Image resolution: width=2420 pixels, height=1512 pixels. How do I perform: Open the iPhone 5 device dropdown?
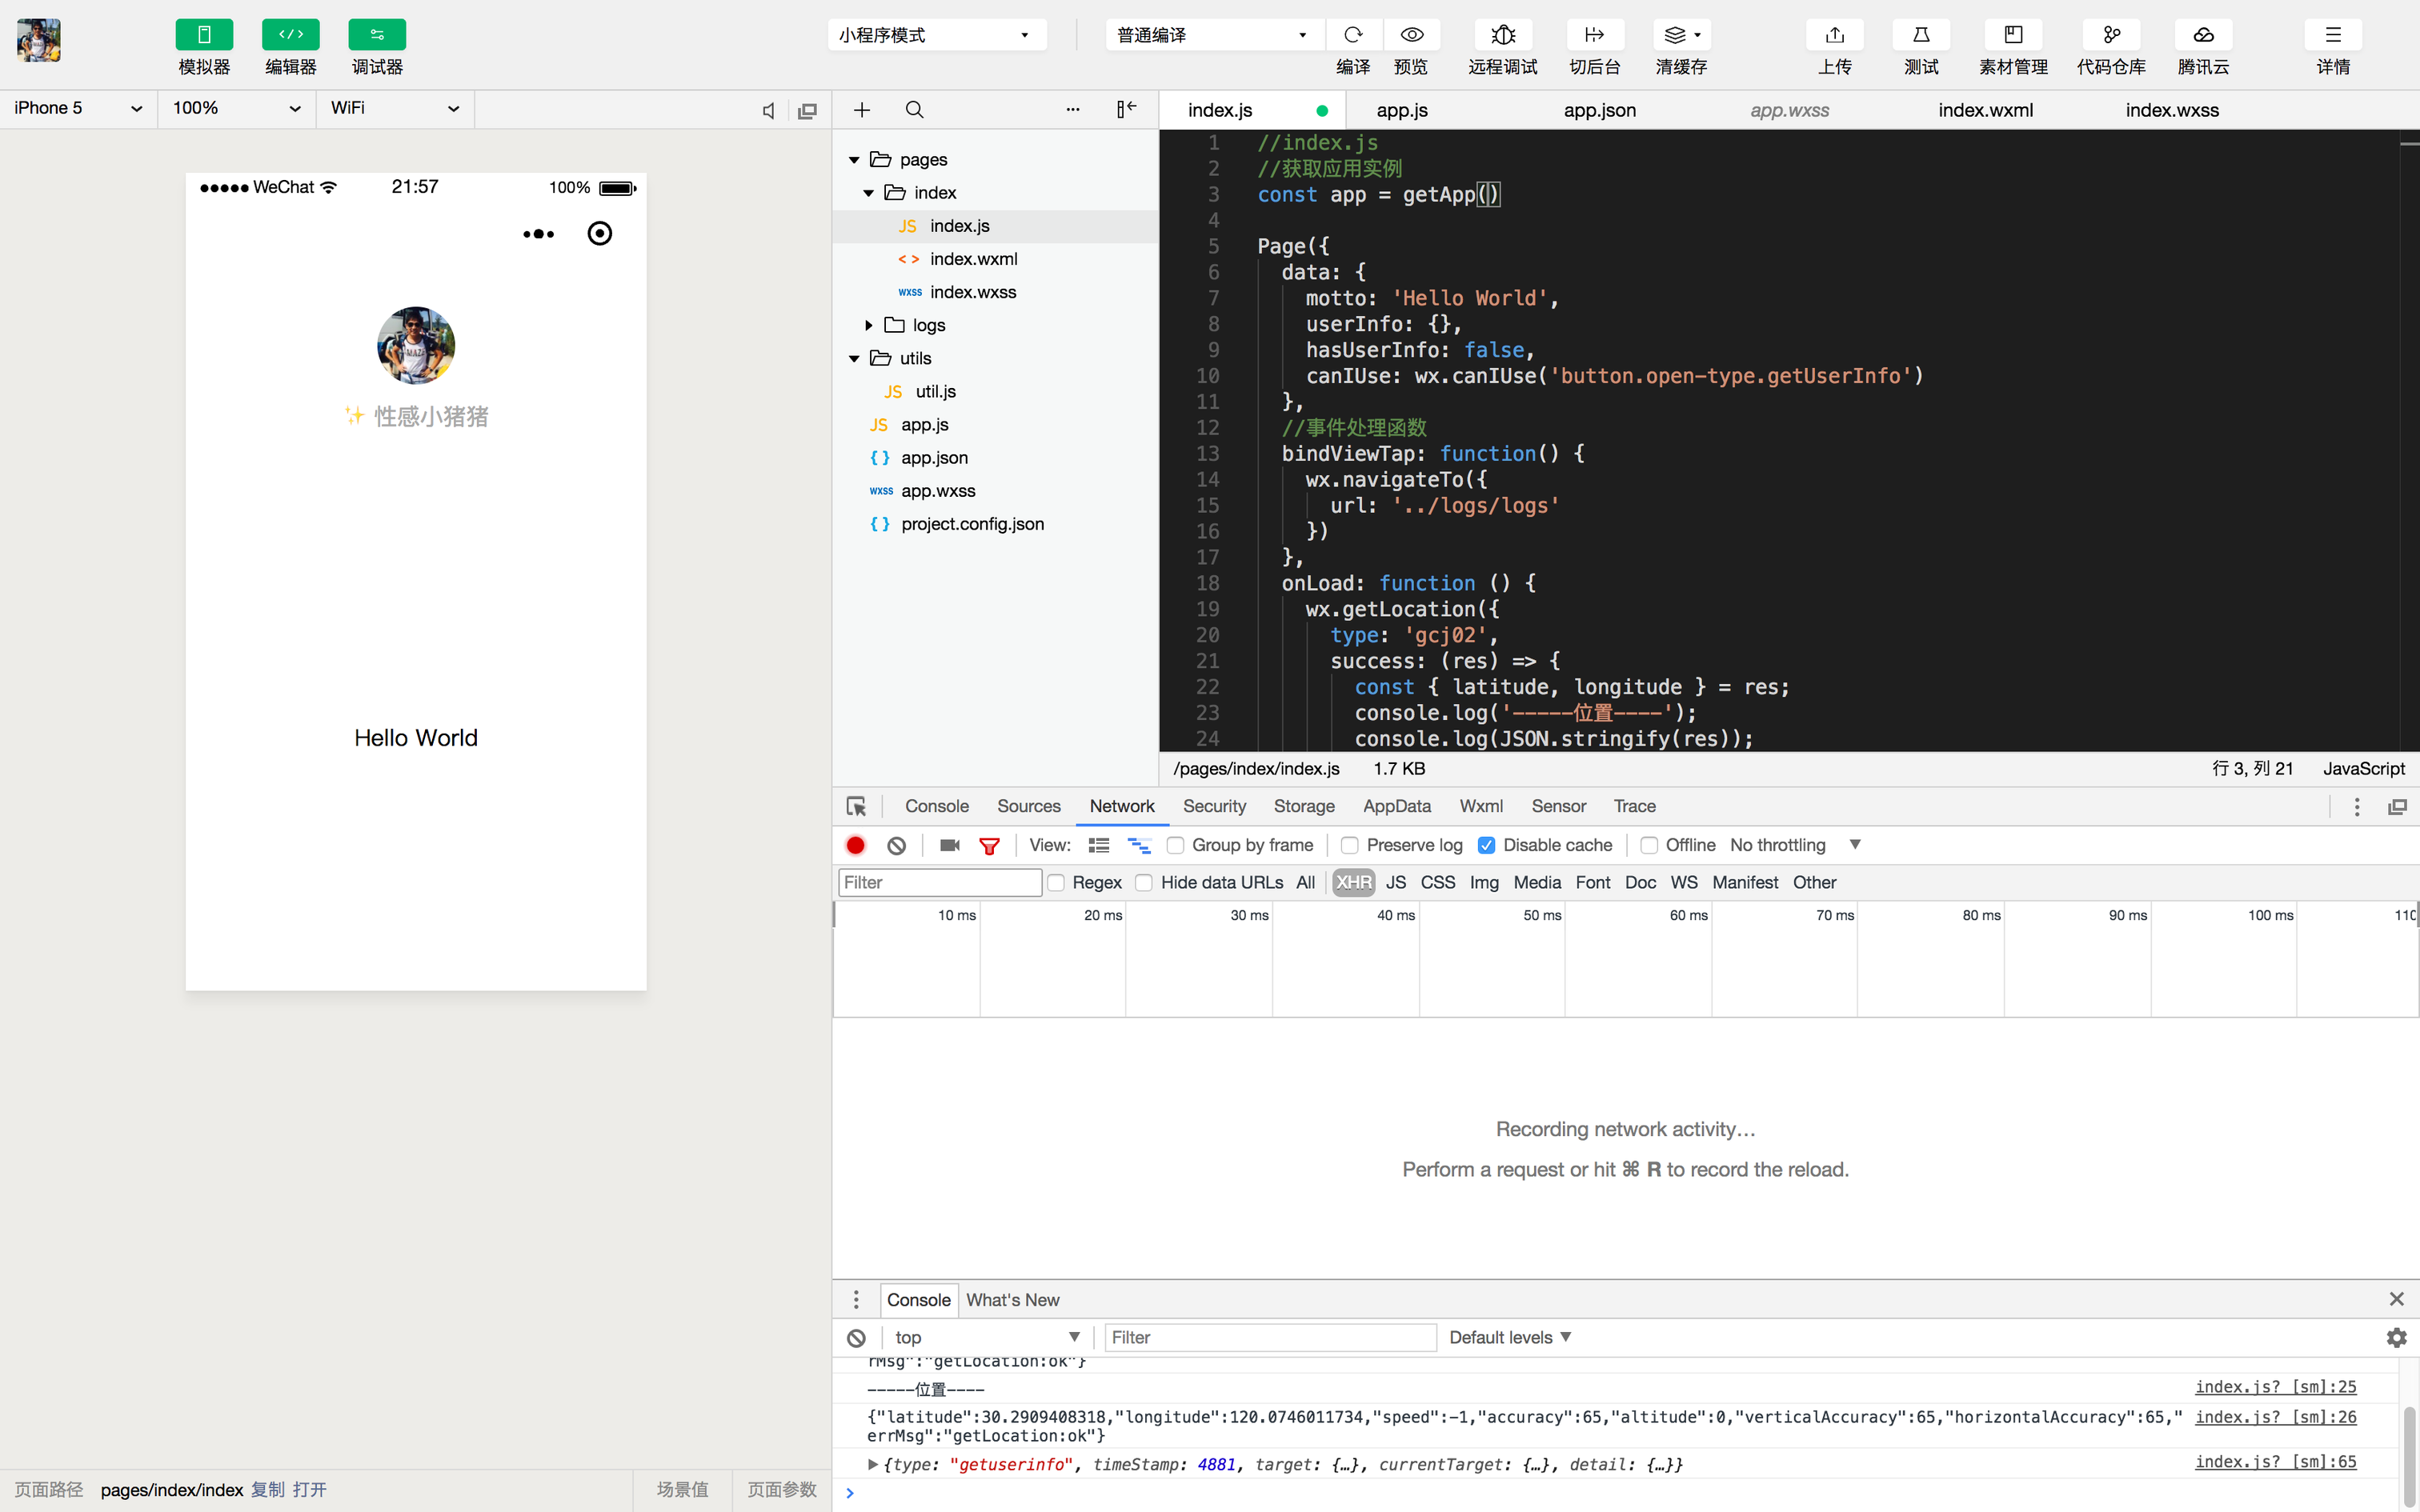pyautogui.click(x=78, y=108)
